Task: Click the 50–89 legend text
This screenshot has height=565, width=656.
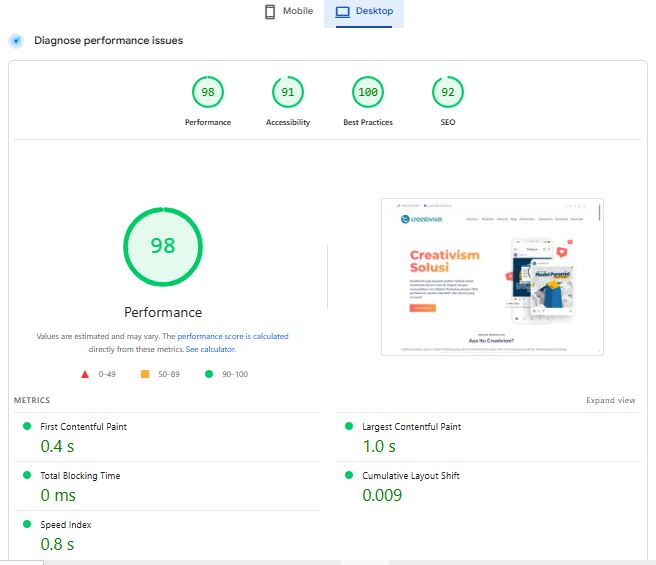Action: [169, 374]
